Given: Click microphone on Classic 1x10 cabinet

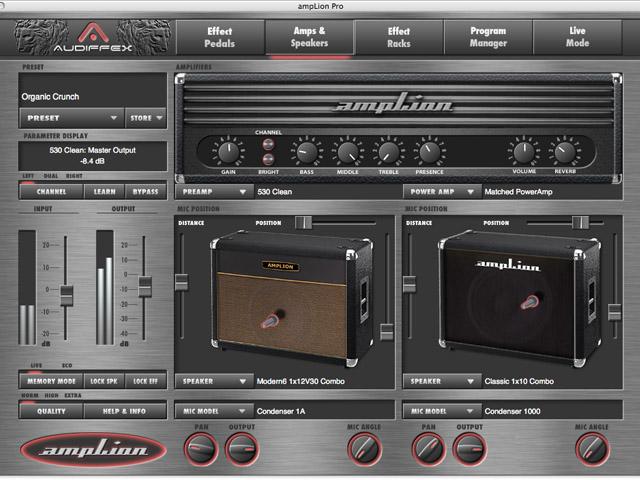Looking at the screenshot, I should [531, 301].
